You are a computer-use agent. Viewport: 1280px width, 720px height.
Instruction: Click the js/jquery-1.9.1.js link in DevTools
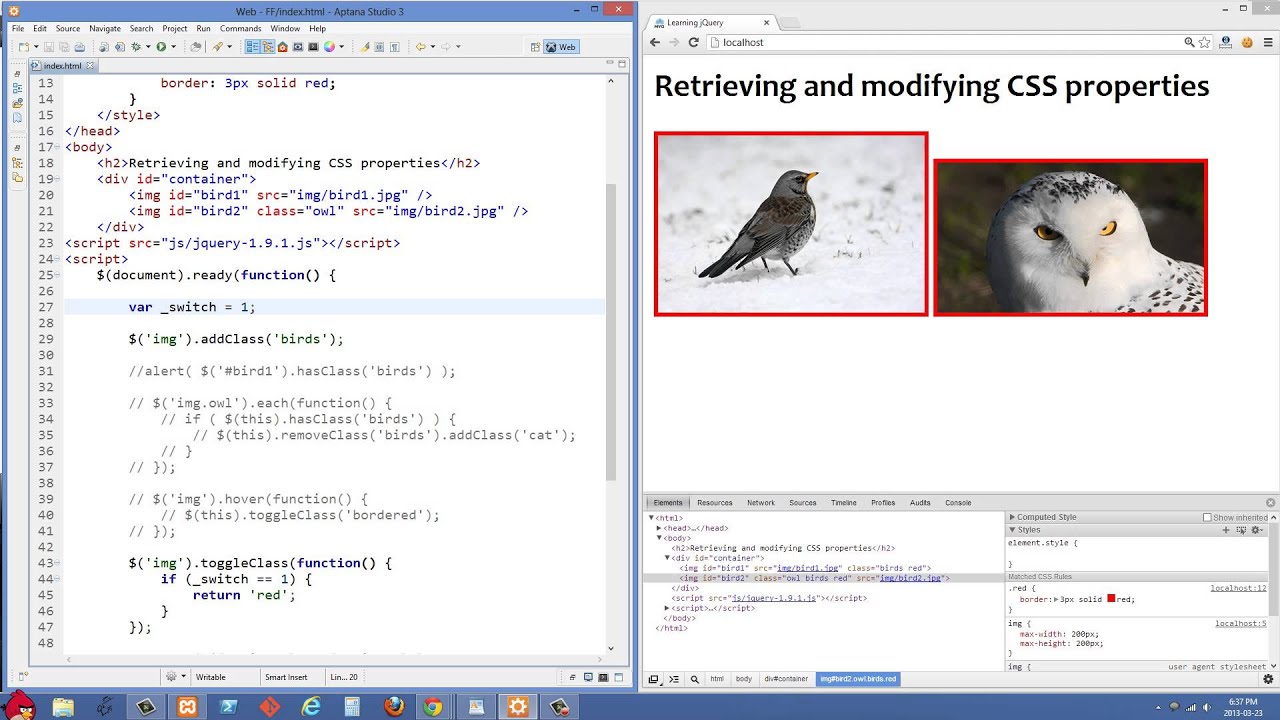[x=774, y=598]
